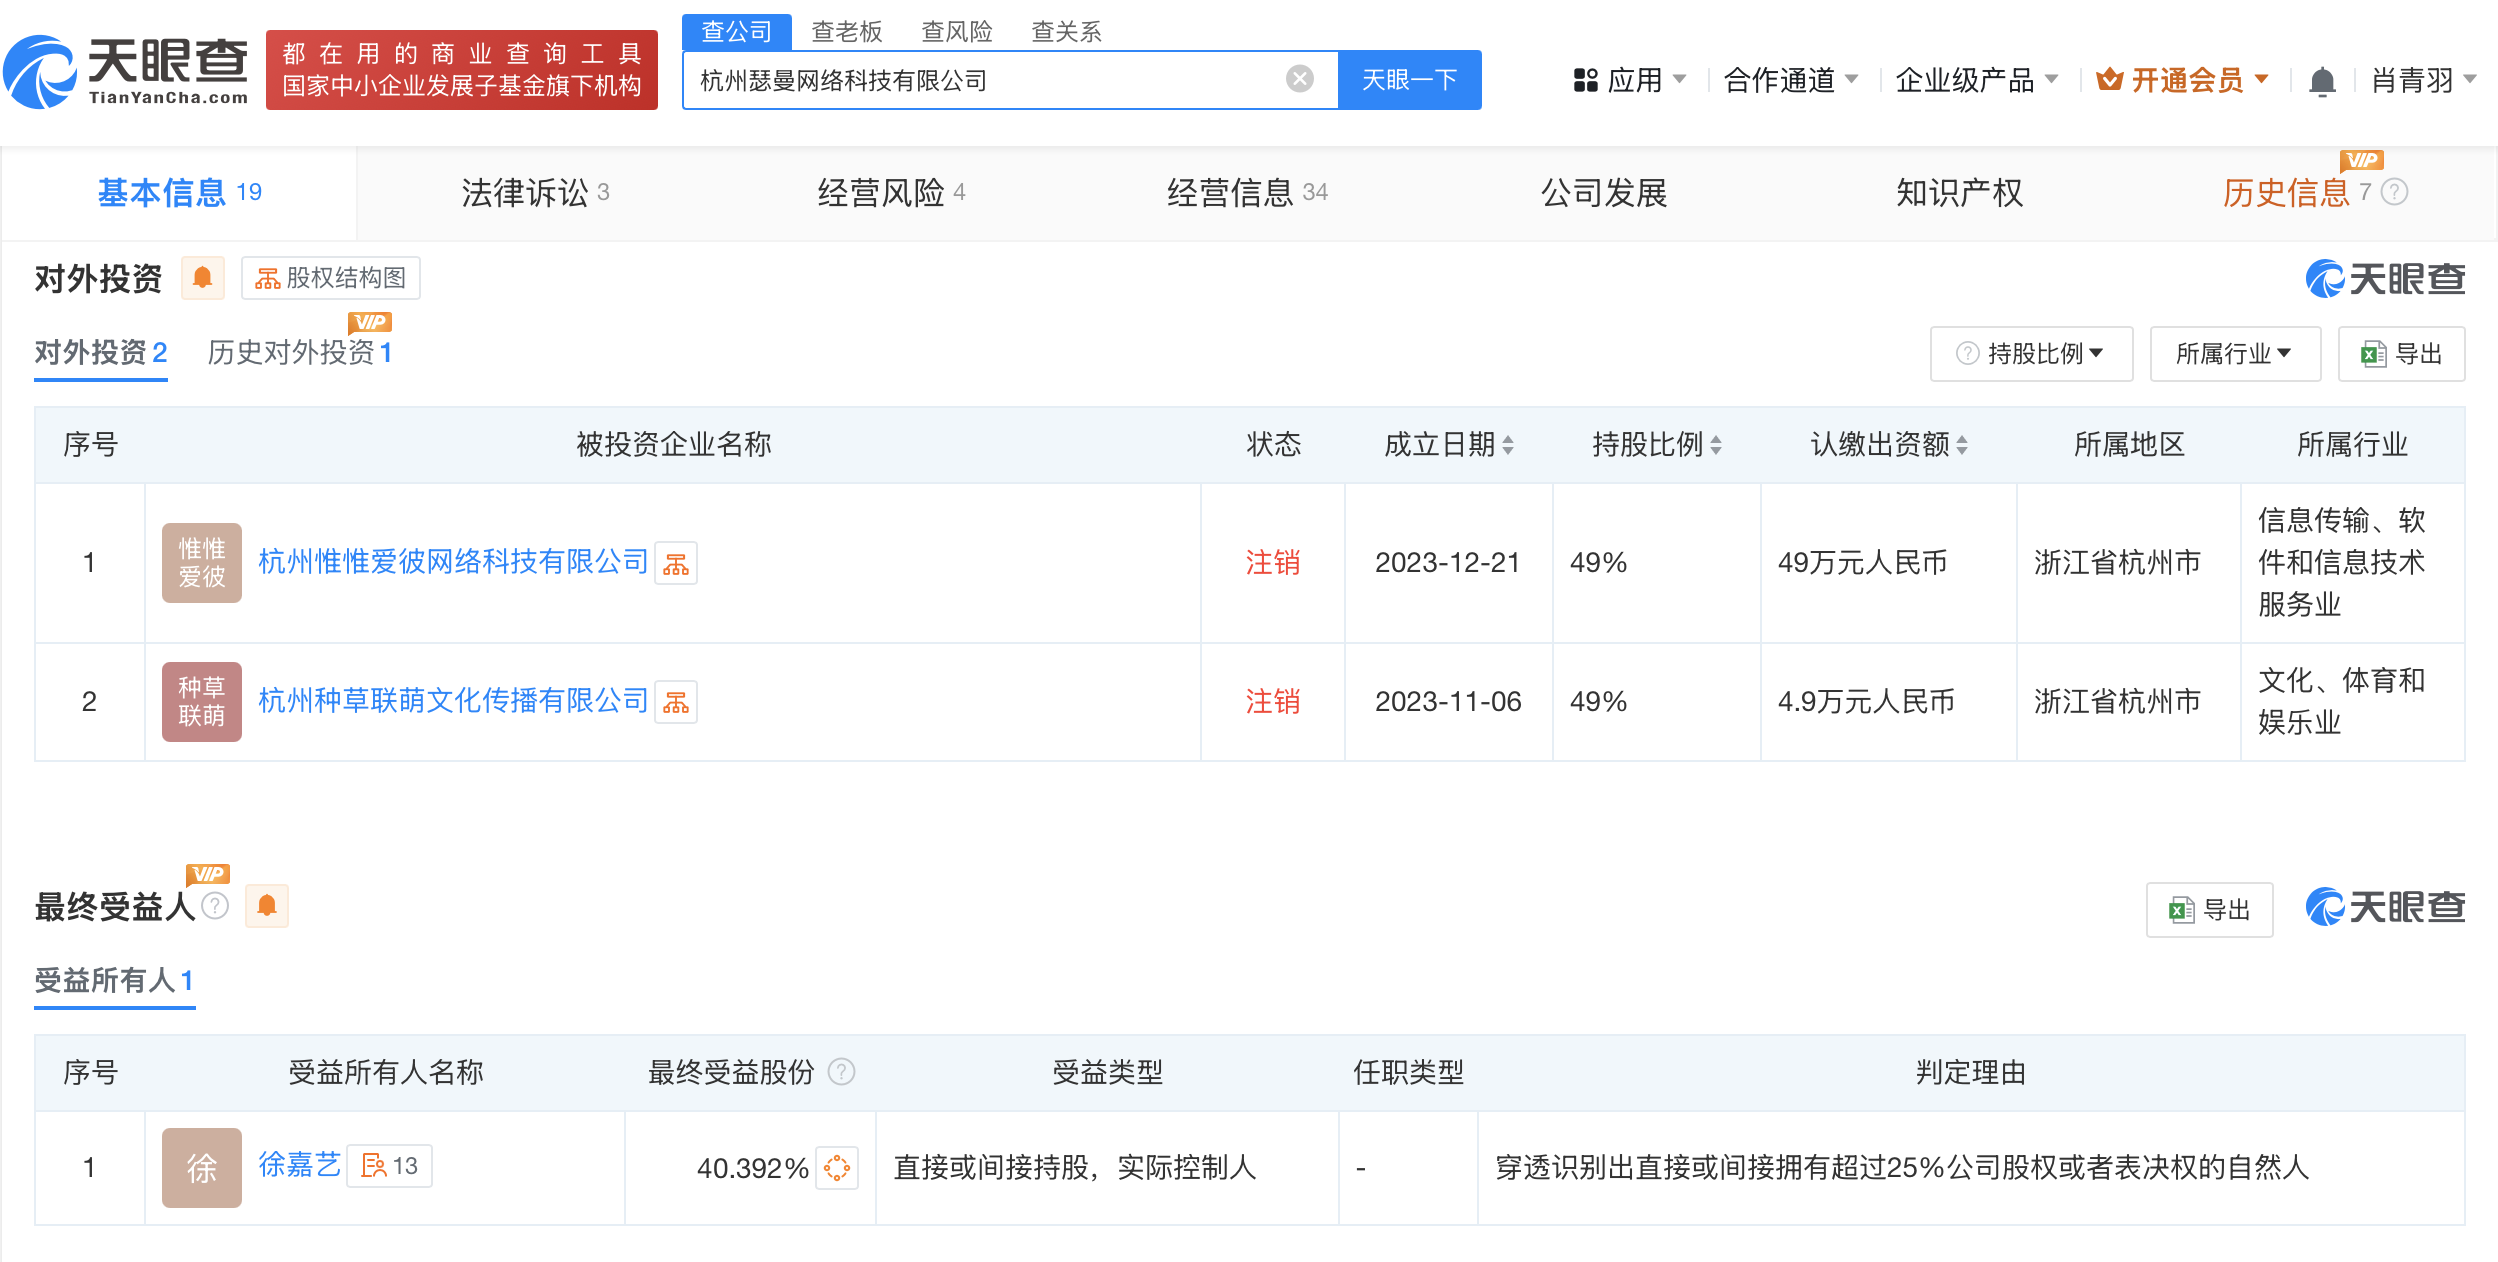Image resolution: width=2498 pixels, height=1262 pixels.
Task: Open the 徐嘉艺 person link
Action: (x=300, y=1165)
